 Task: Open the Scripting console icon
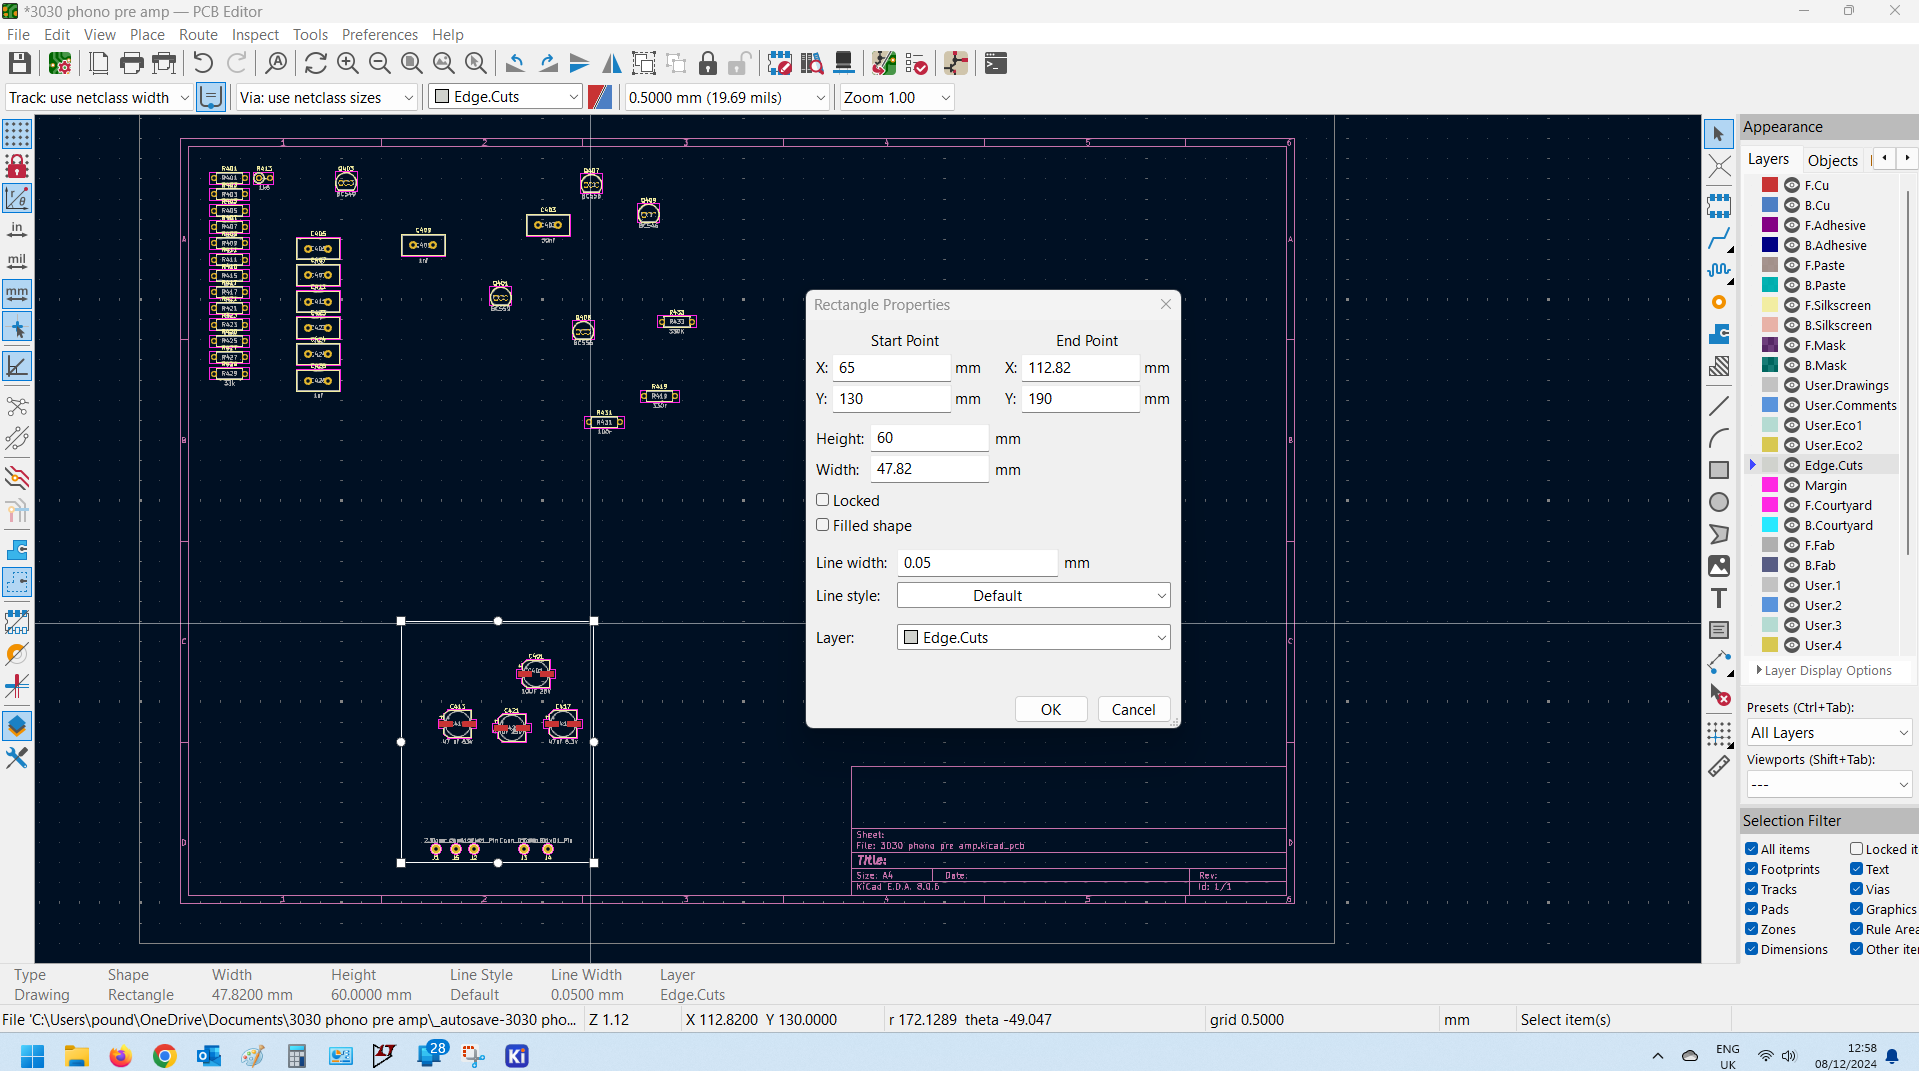(x=996, y=64)
